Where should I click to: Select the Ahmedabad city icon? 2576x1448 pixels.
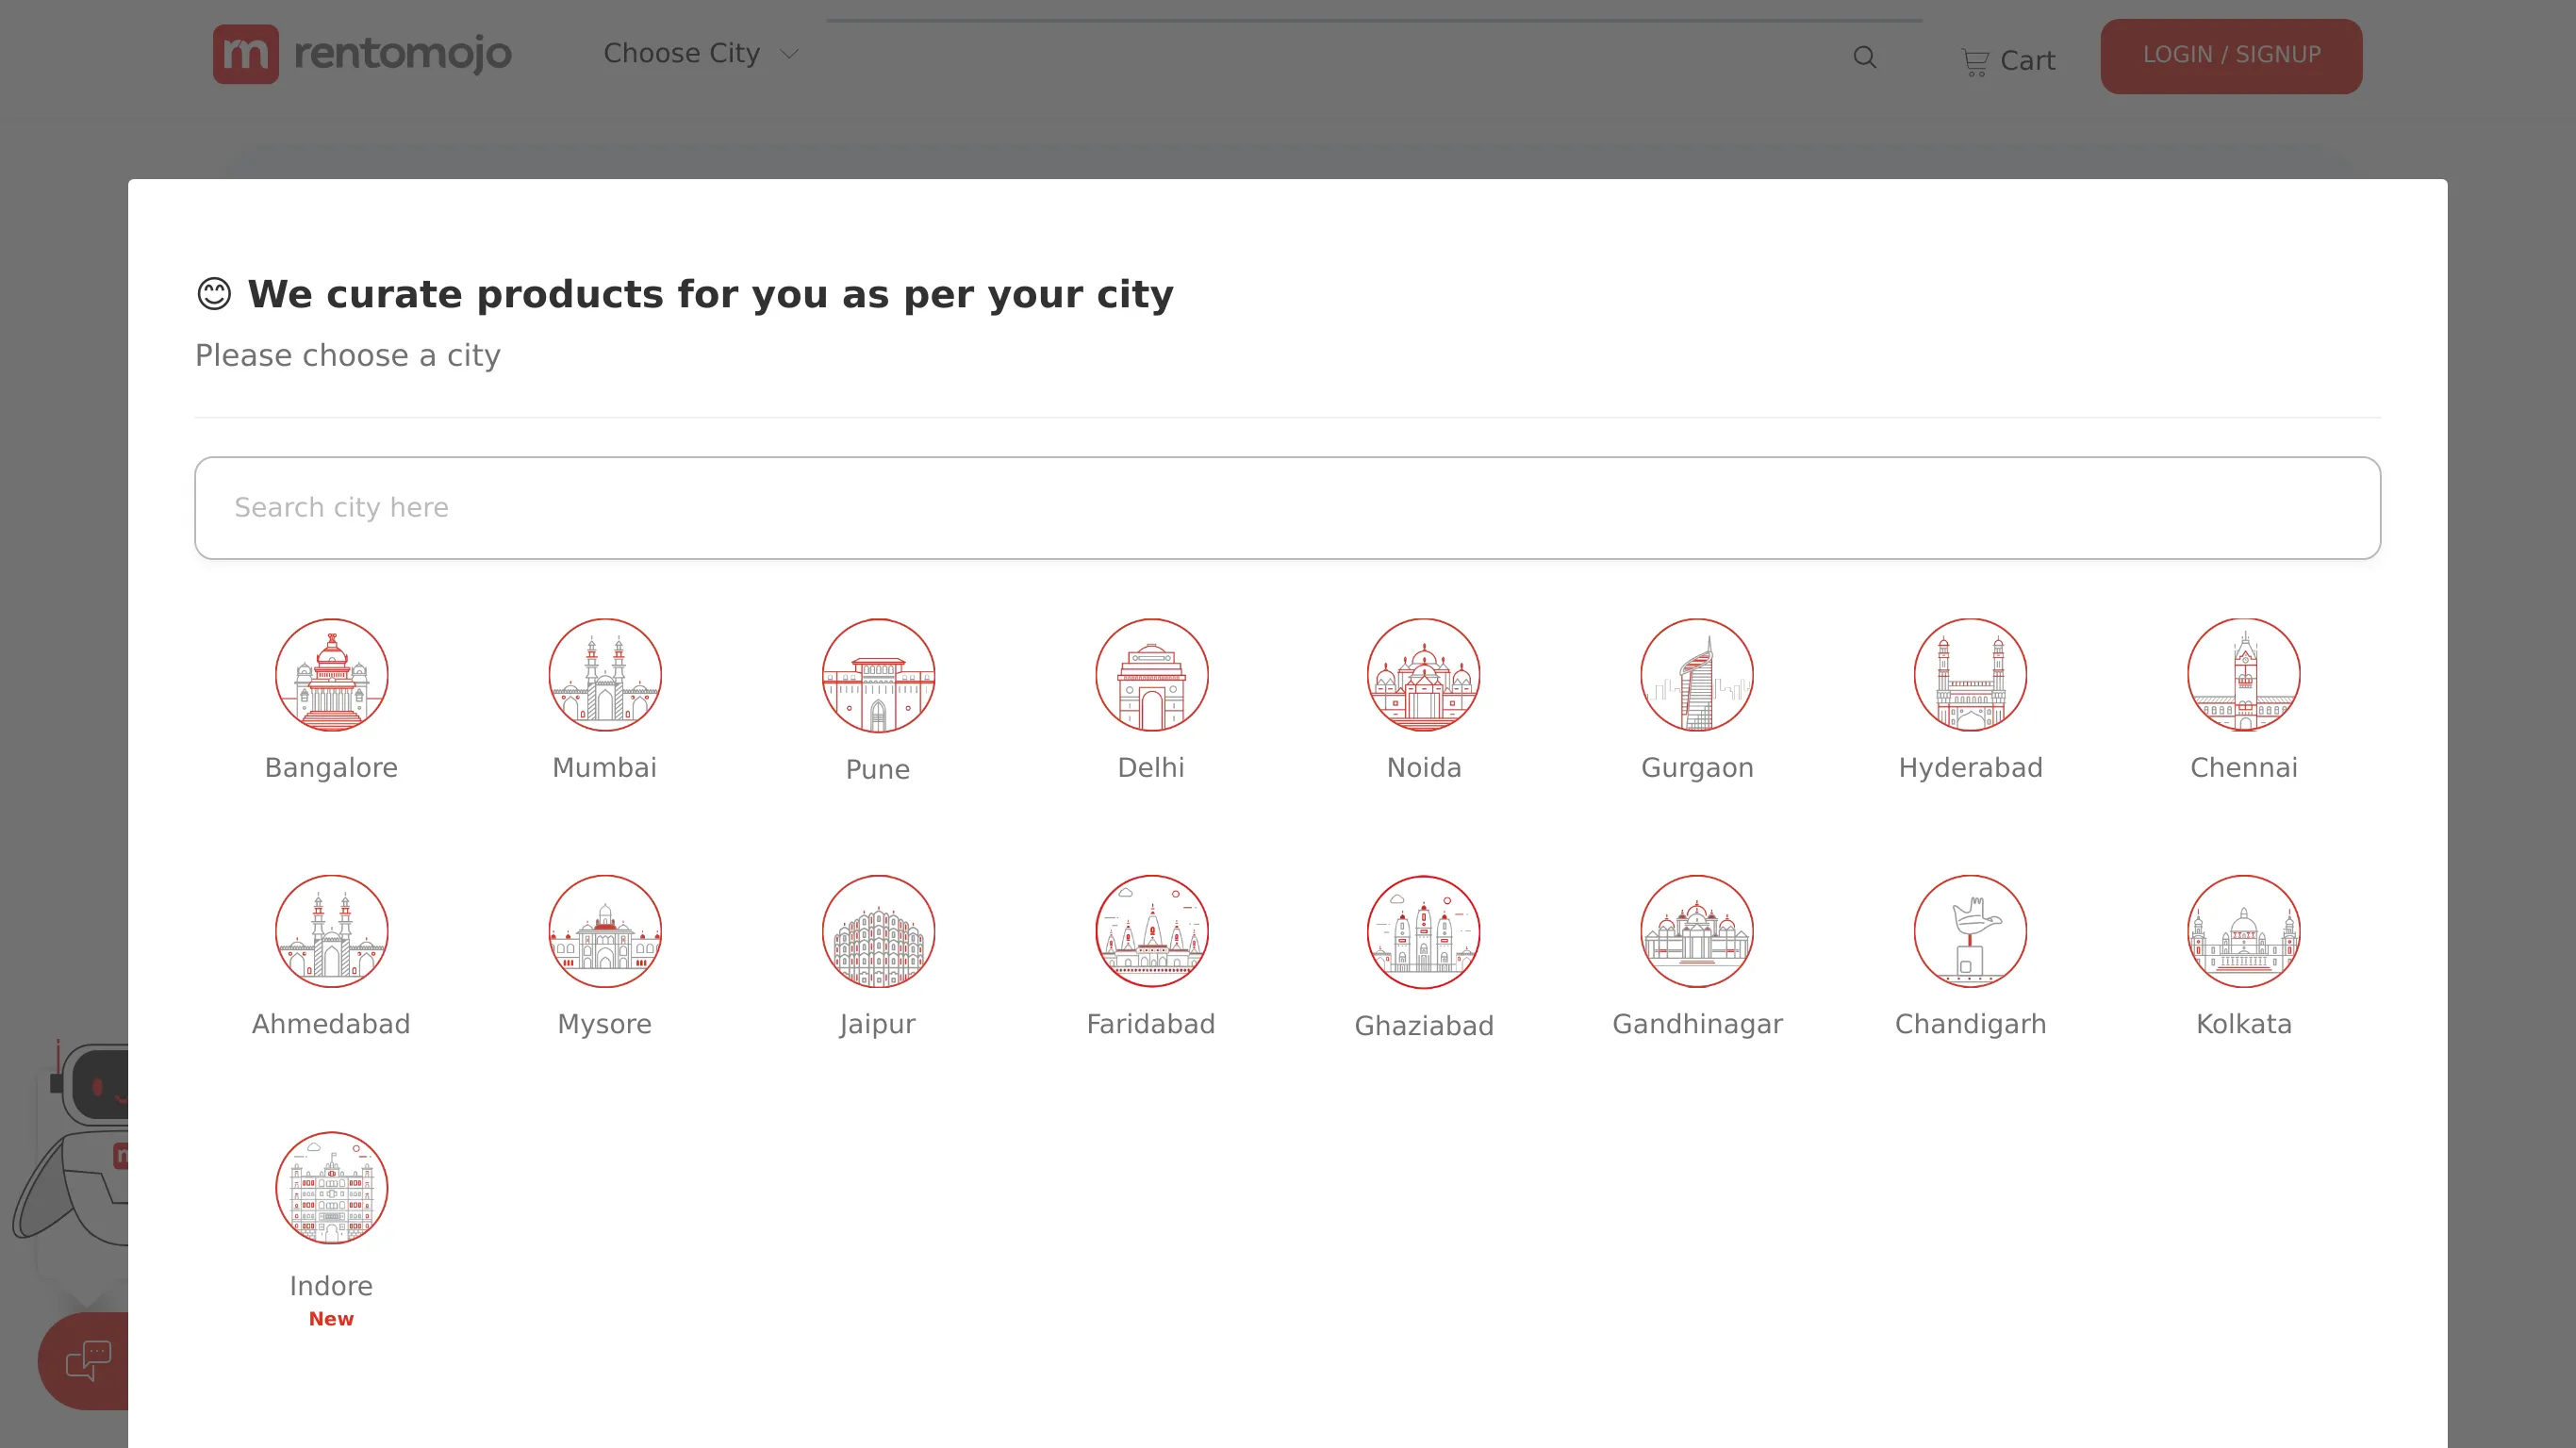click(x=331, y=931)
